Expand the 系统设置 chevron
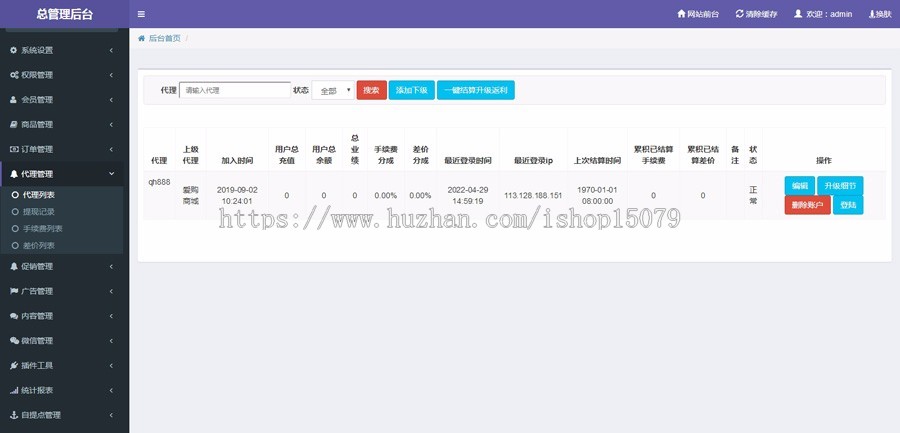 tap(111, 51)
